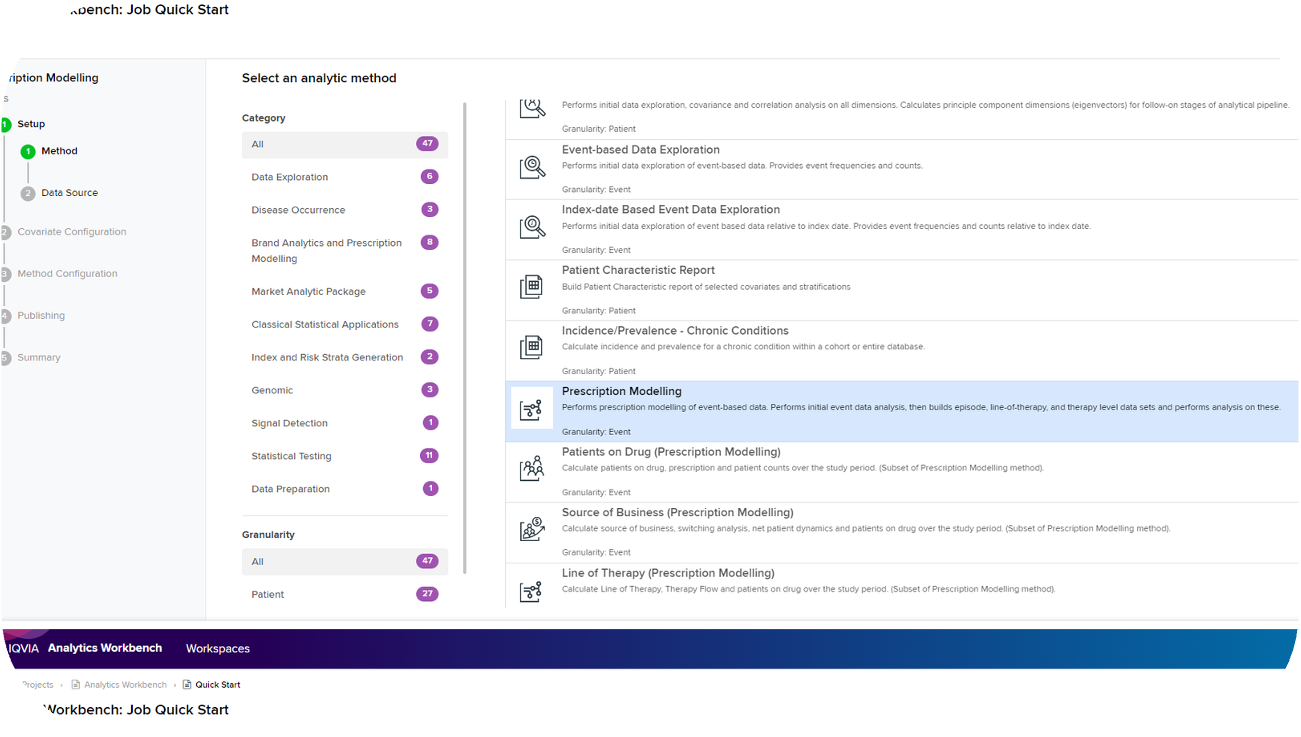The width and height of the screenshot is (1301, 737).
Task: Choose the Genomic category
Action: point(345,390)
